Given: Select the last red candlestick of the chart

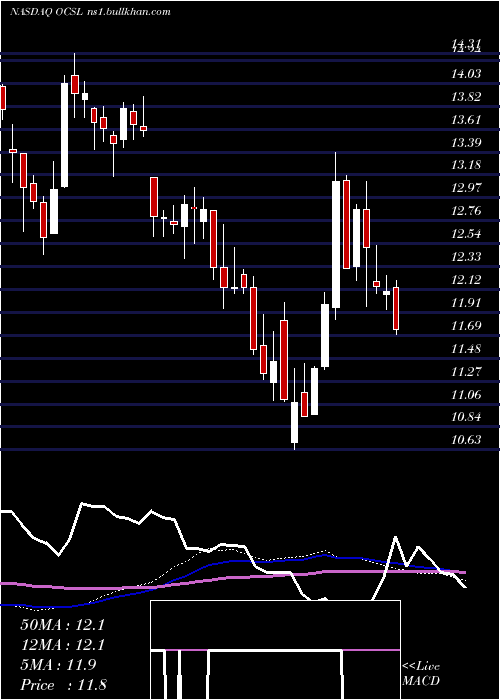Looking at the screenshot, I should (x=396, y=308).
